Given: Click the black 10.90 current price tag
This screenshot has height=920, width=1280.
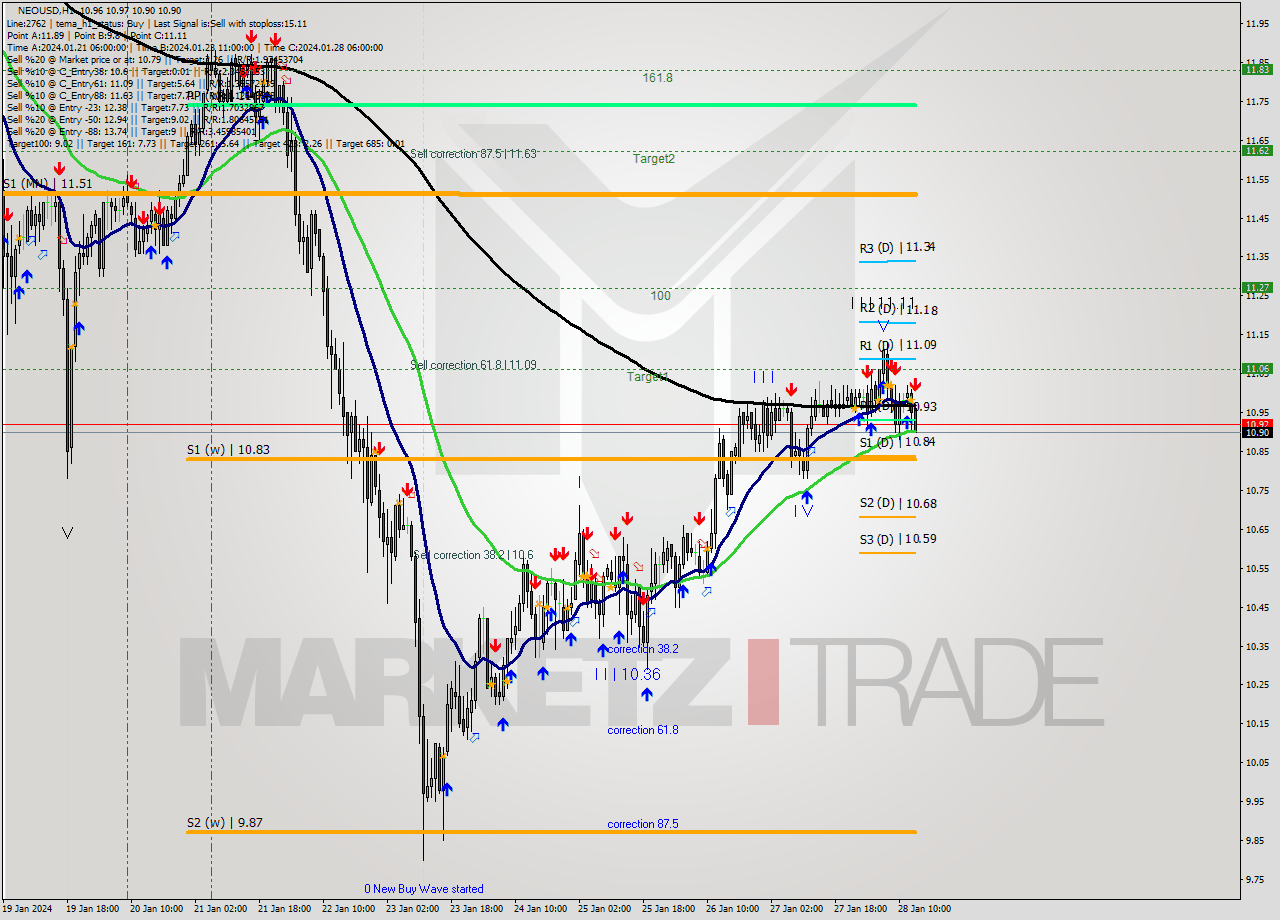Looking at the screenshot, I should 1257,432.
